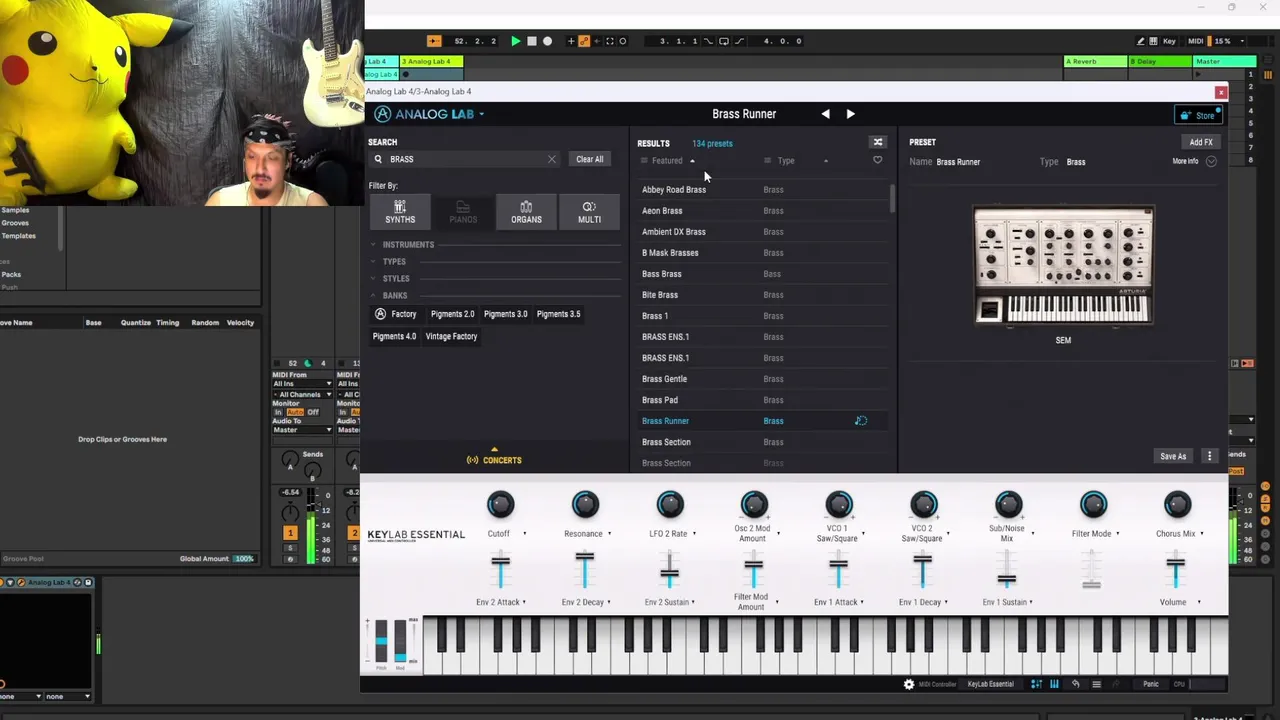Viewport: 1280px width, 720px height.
Task: Open the preset options three-dot menu
Action: point(1209,457)
